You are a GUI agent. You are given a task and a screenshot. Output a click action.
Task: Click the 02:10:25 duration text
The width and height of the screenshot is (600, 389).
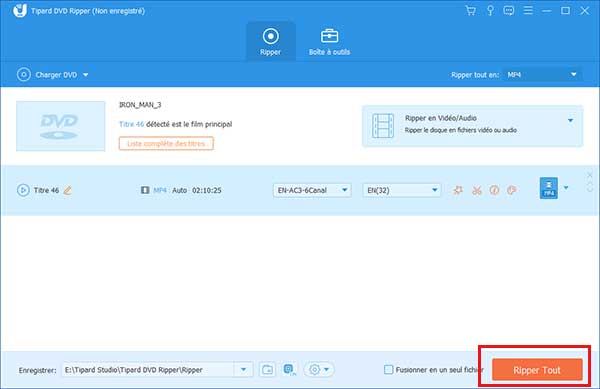point(207,190)
